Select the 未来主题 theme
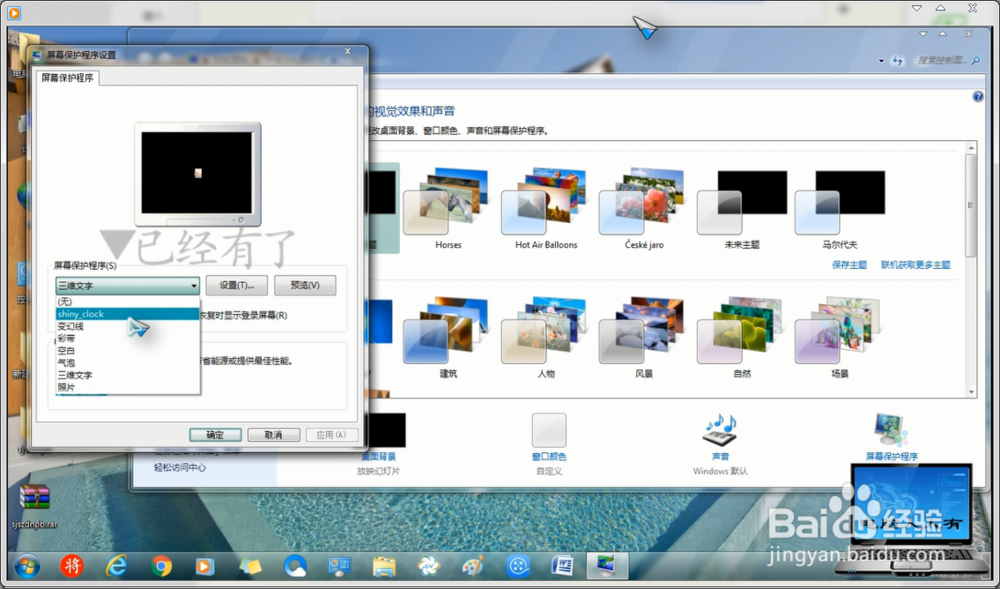This screenshot has width=1000, height=589. pos(742,208)
